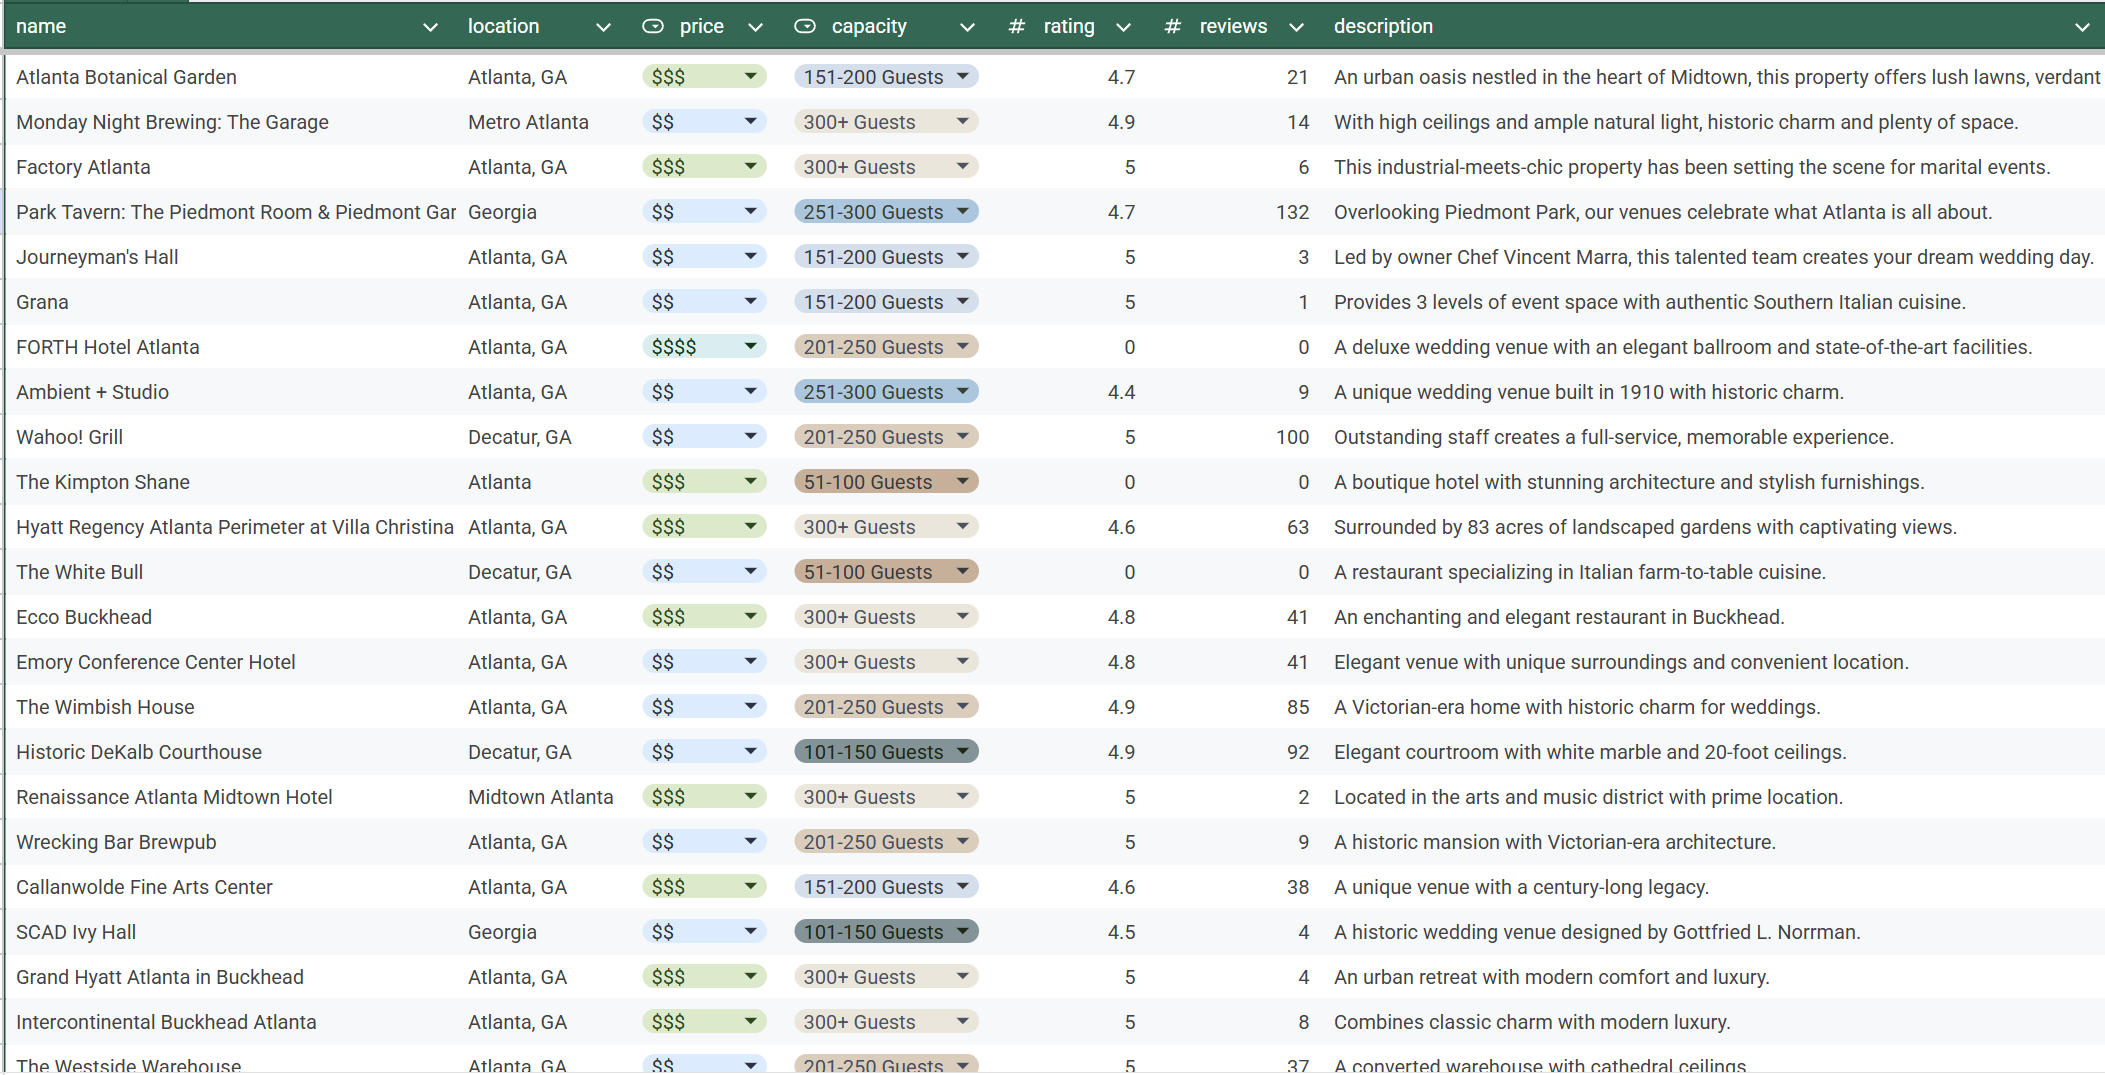Open 101-150 Guests chip for Historic DeKalb Courthouse
This screenshot has height=1075, width=2105.
coord(886,752)
